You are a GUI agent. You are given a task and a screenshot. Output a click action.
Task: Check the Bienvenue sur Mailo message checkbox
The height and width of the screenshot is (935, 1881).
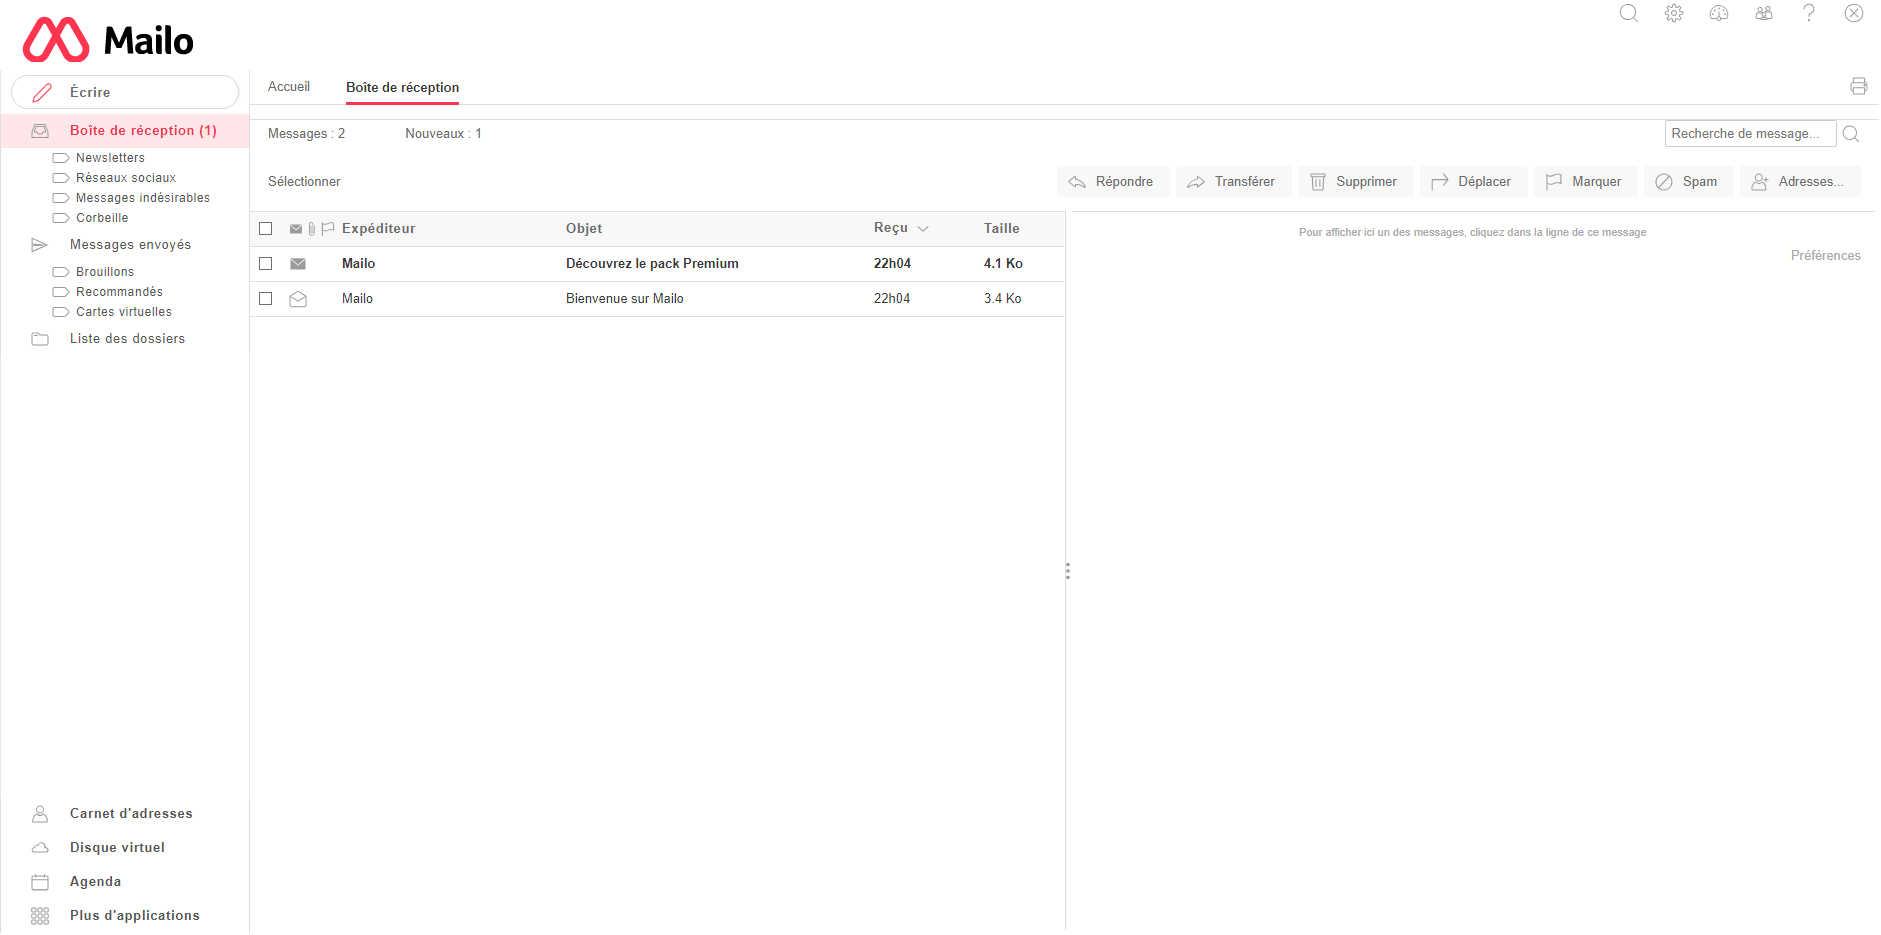coord(266,299)
